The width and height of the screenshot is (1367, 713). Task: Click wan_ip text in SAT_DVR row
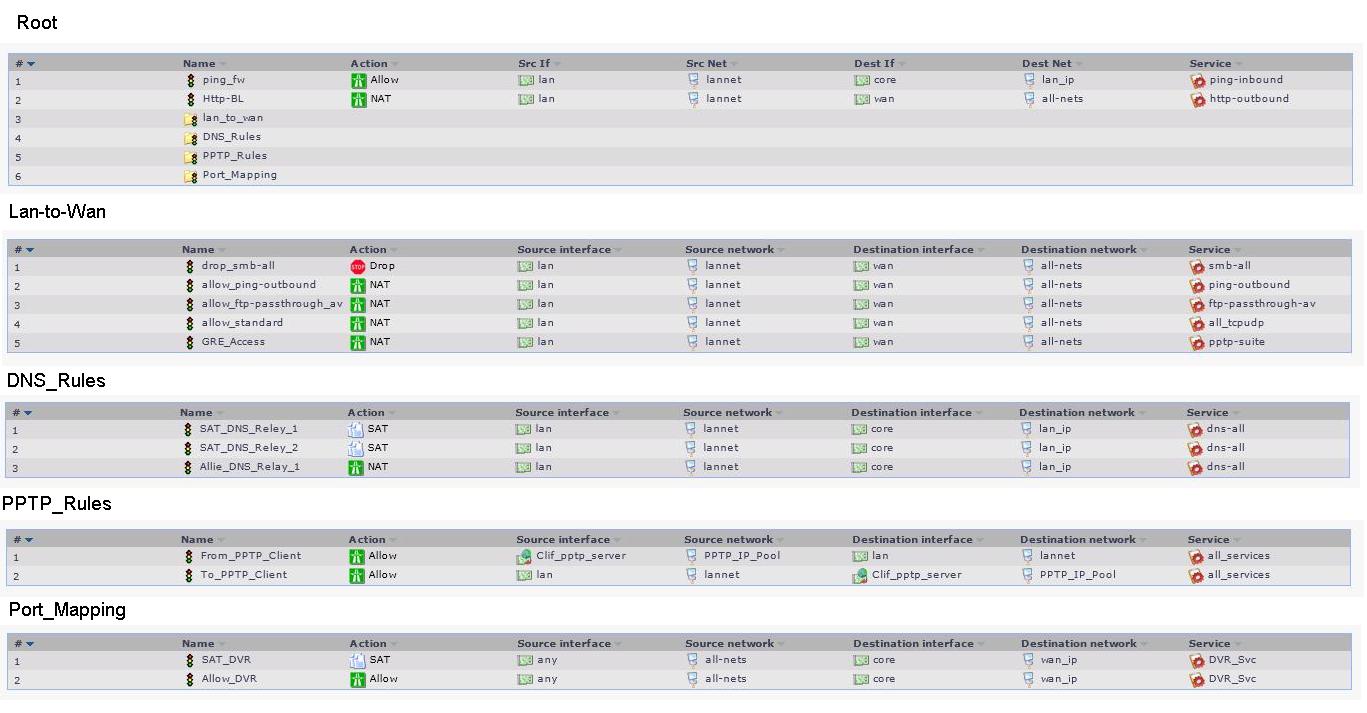coord(1059,660)
